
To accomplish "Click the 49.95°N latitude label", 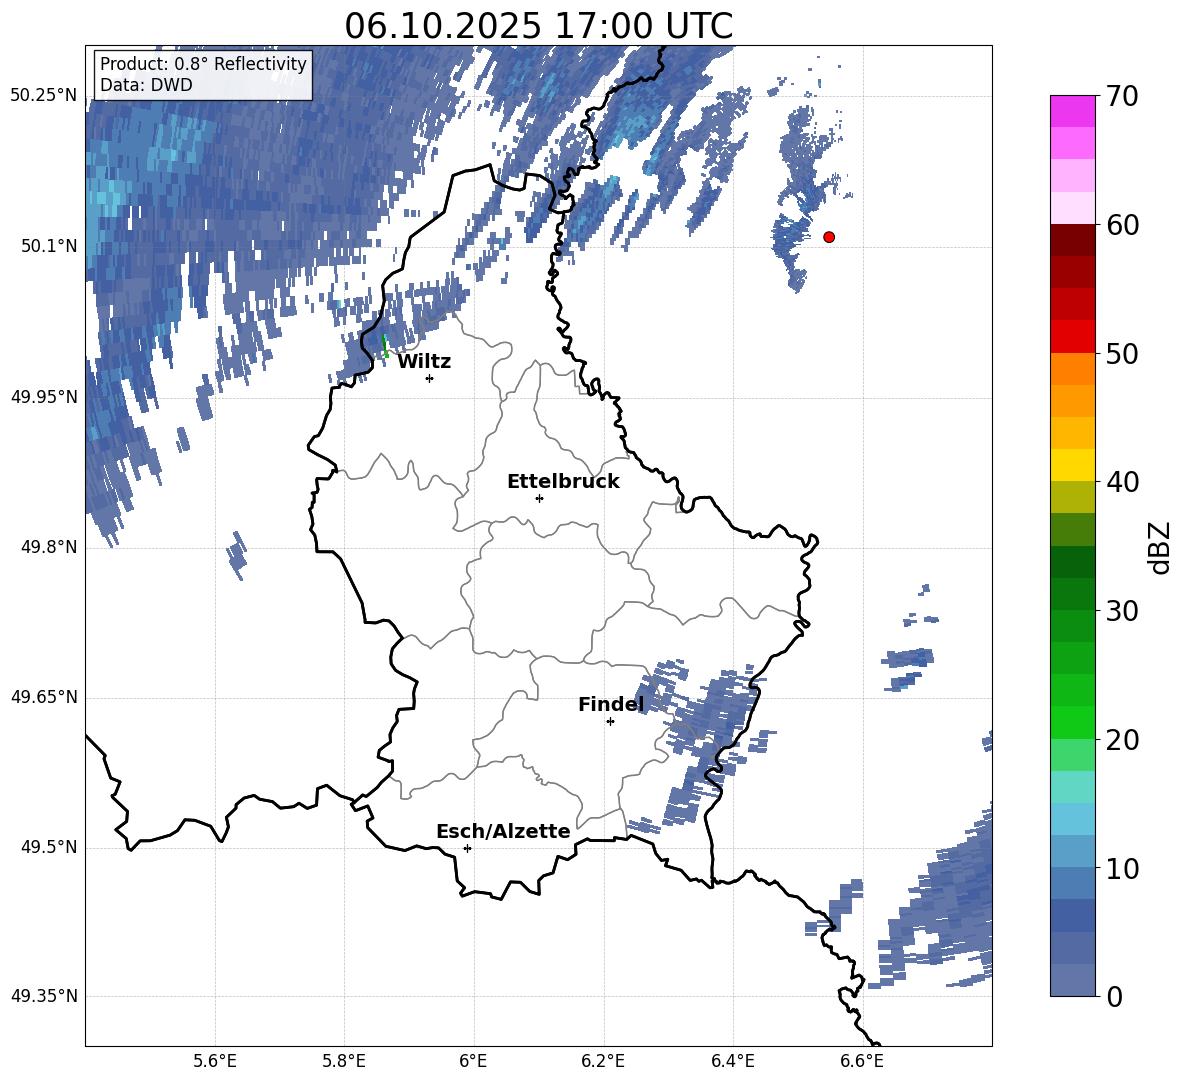I will click(x=44, y=397).
